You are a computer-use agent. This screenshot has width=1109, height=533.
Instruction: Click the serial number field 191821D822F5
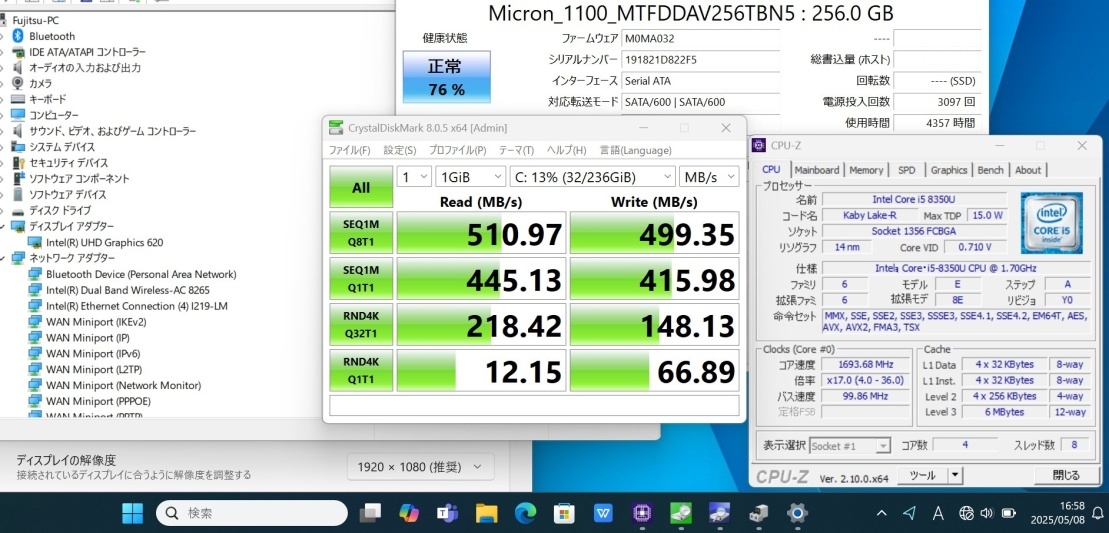700,60
